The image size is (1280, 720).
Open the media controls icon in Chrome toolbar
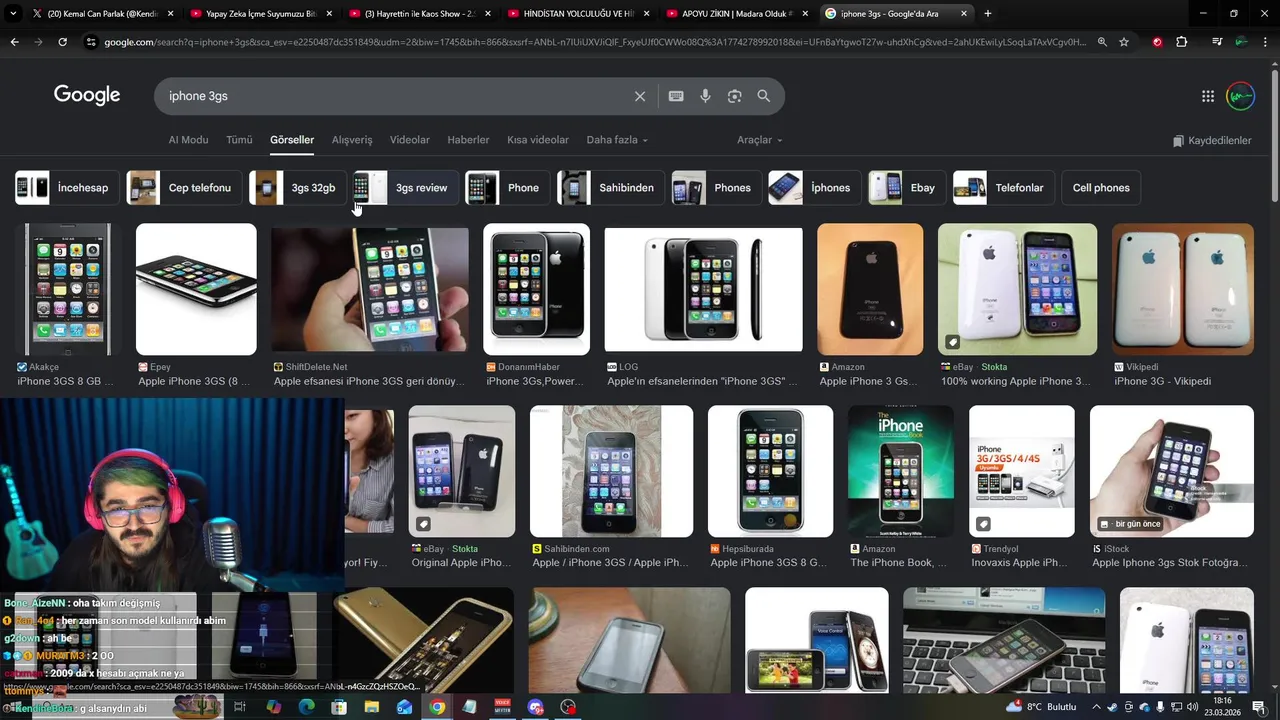click(1217, 42)
